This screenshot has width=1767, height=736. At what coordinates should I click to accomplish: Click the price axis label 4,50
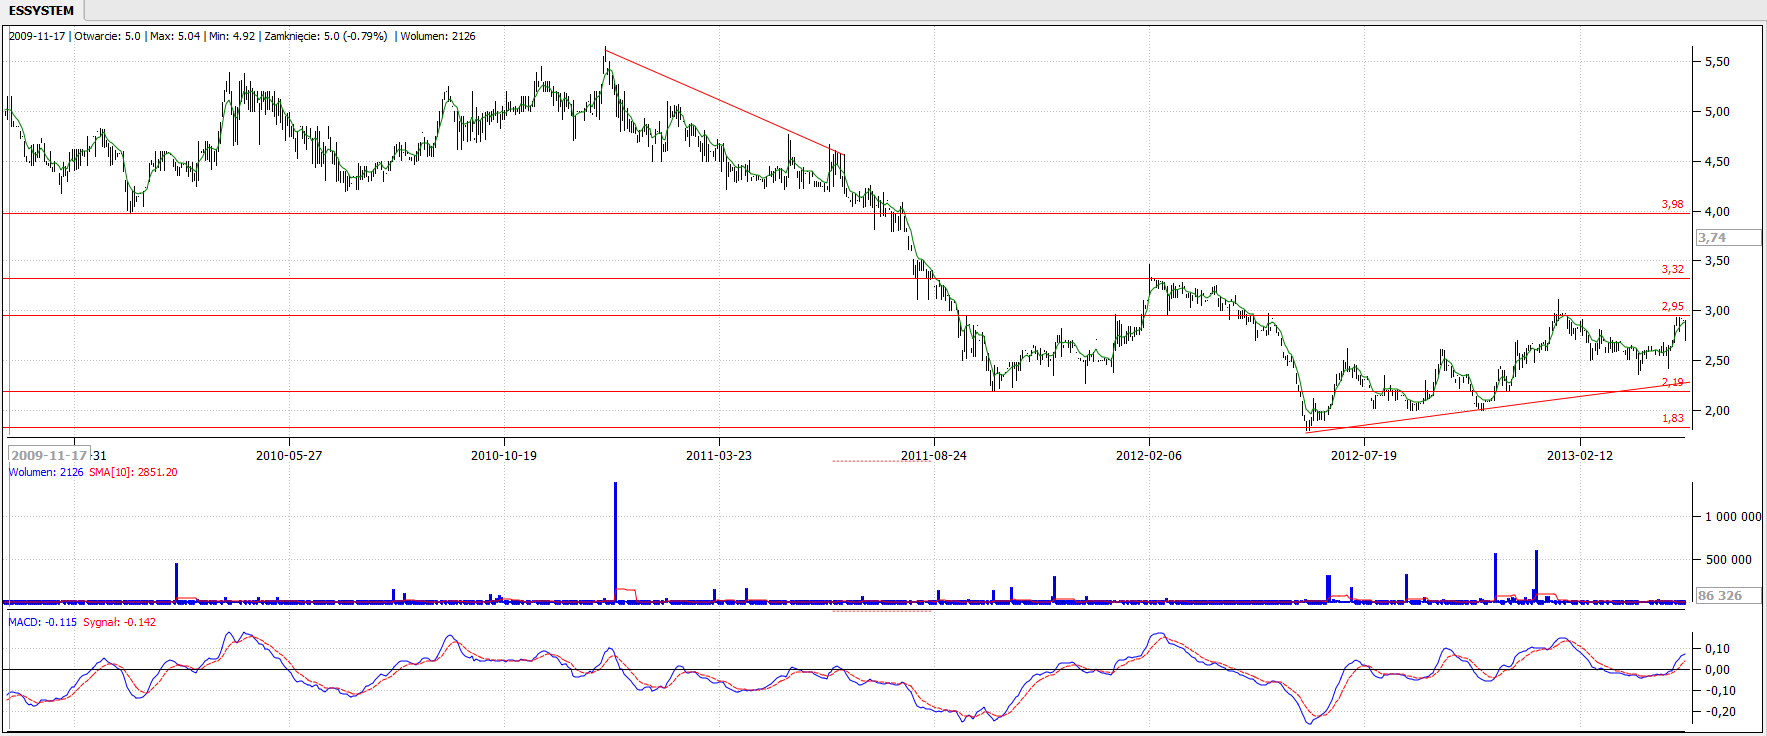tap(1717, 161)
